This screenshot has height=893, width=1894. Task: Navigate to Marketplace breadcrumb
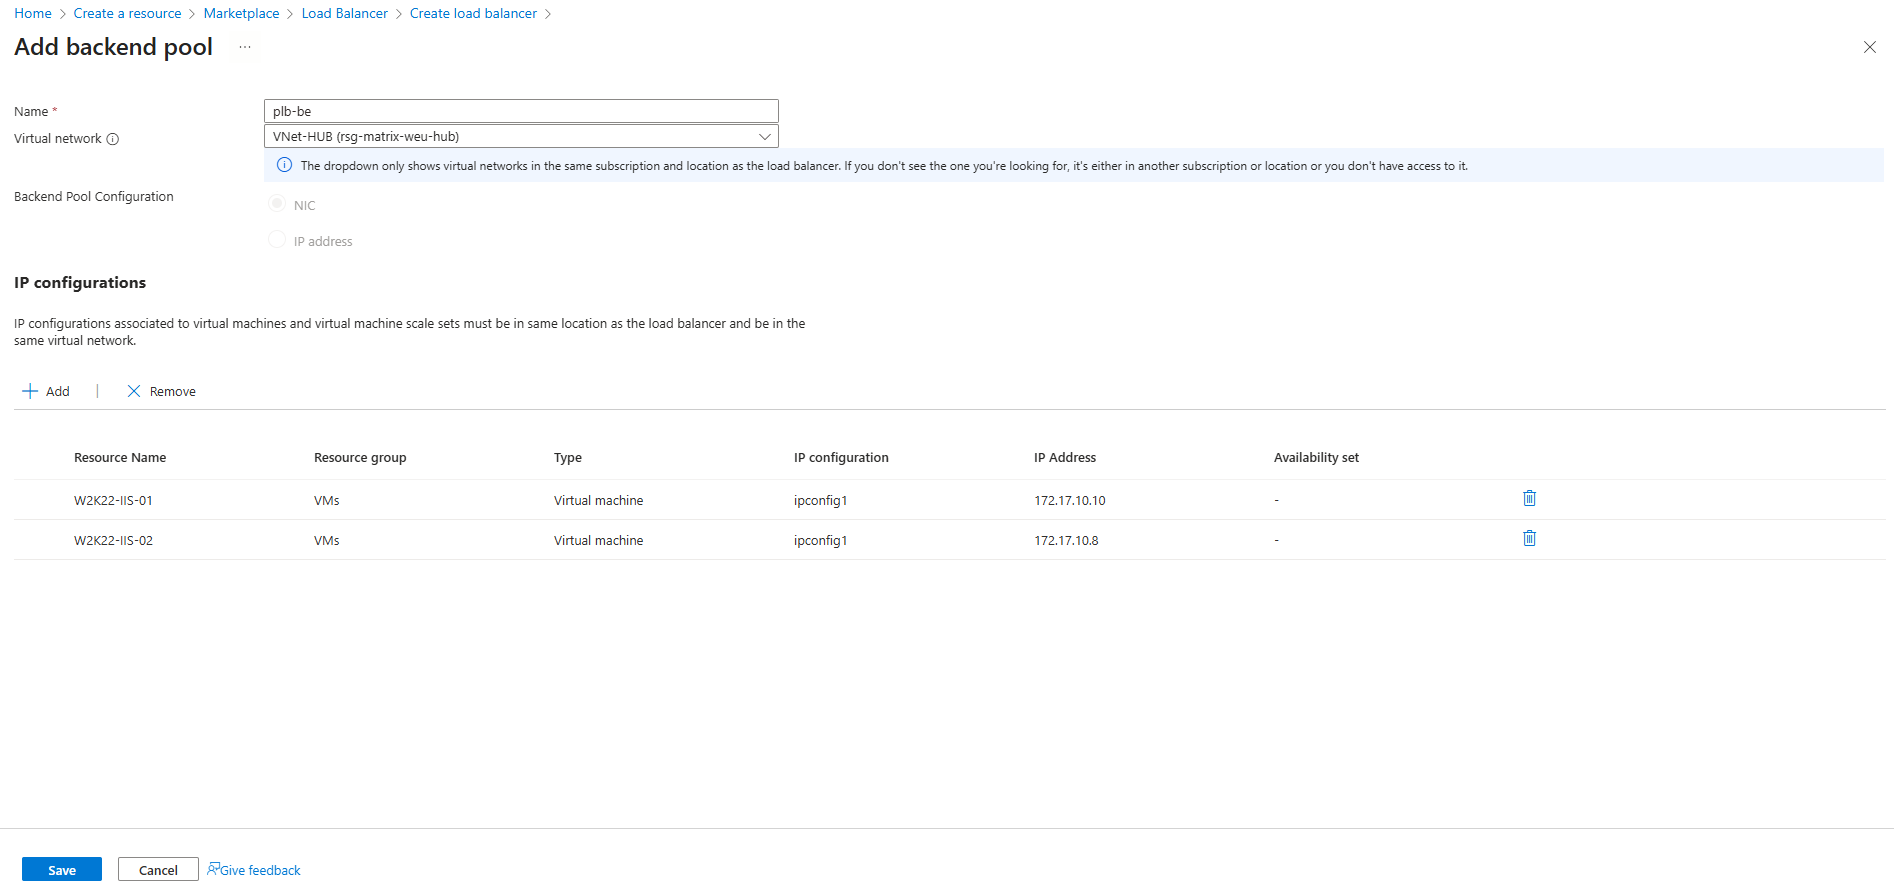(241, 13)
